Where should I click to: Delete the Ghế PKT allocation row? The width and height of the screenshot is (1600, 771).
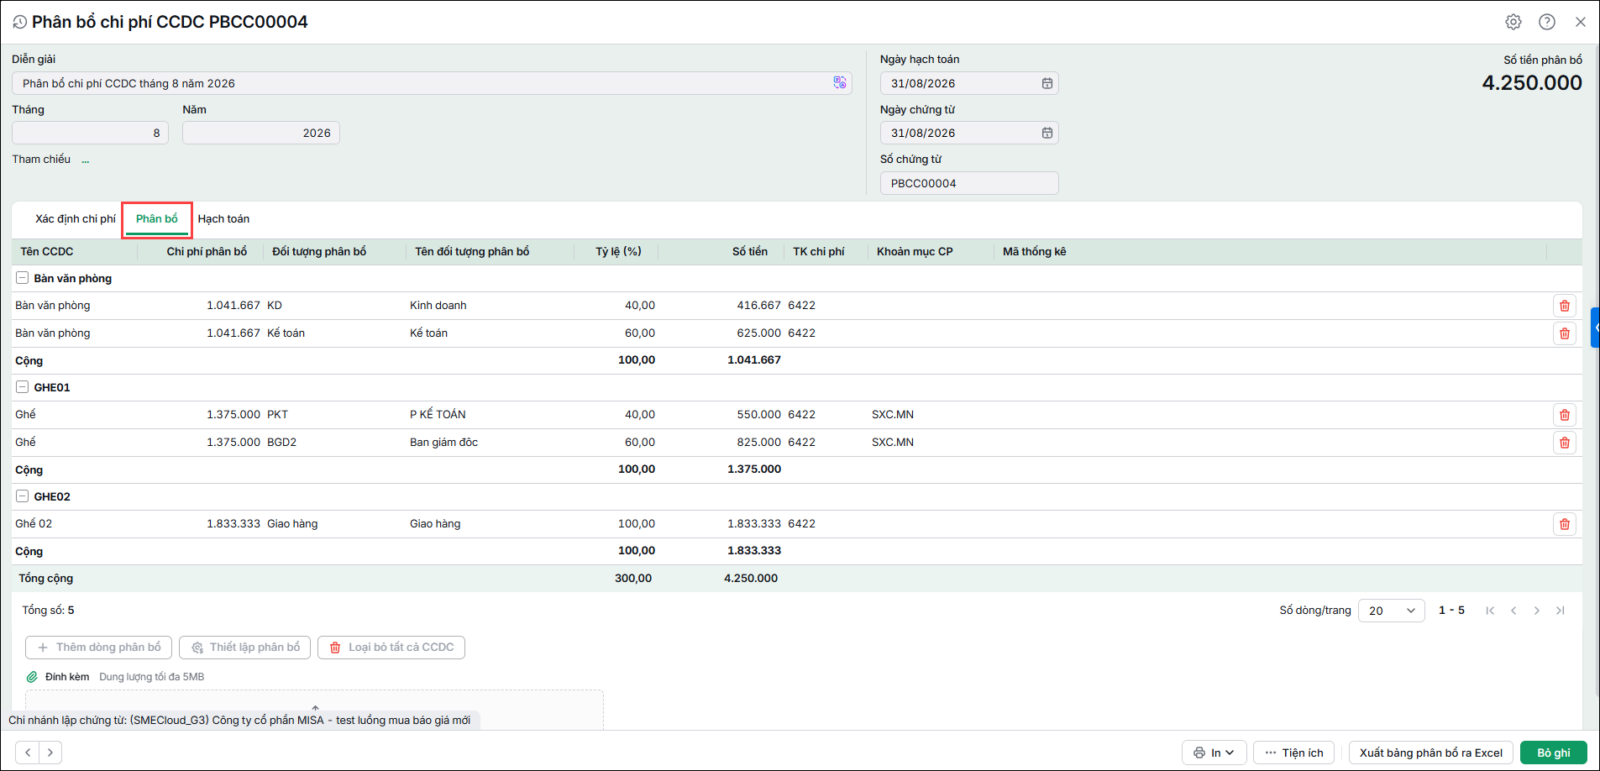pos(1565,415)
